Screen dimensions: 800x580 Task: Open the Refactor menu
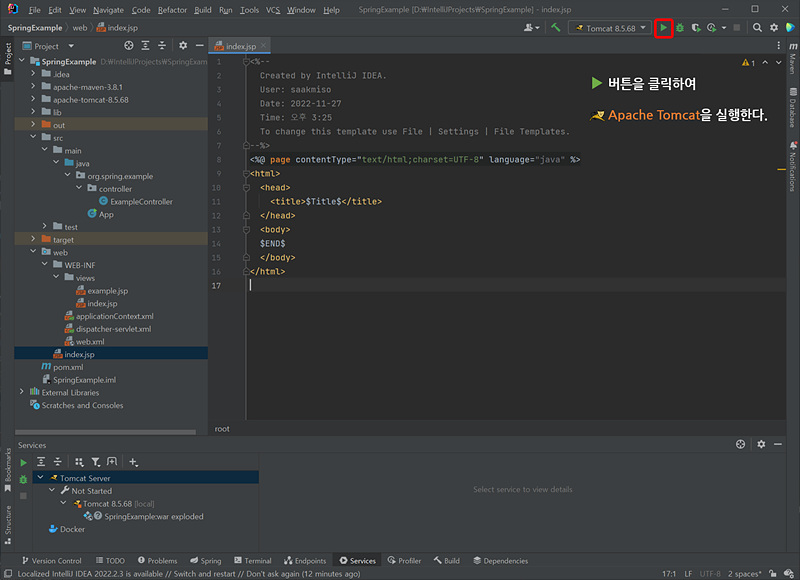tap(172, 10)
